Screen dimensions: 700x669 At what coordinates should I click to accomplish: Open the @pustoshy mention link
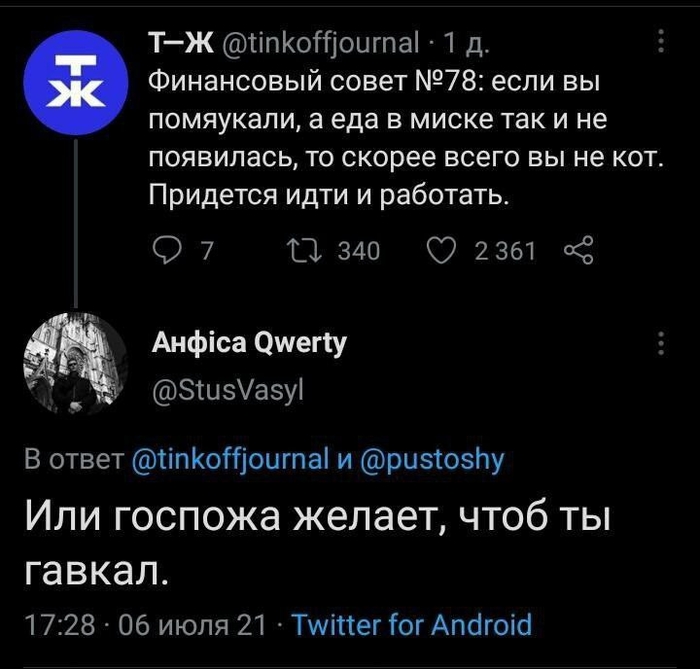click(x=431, y=459)
